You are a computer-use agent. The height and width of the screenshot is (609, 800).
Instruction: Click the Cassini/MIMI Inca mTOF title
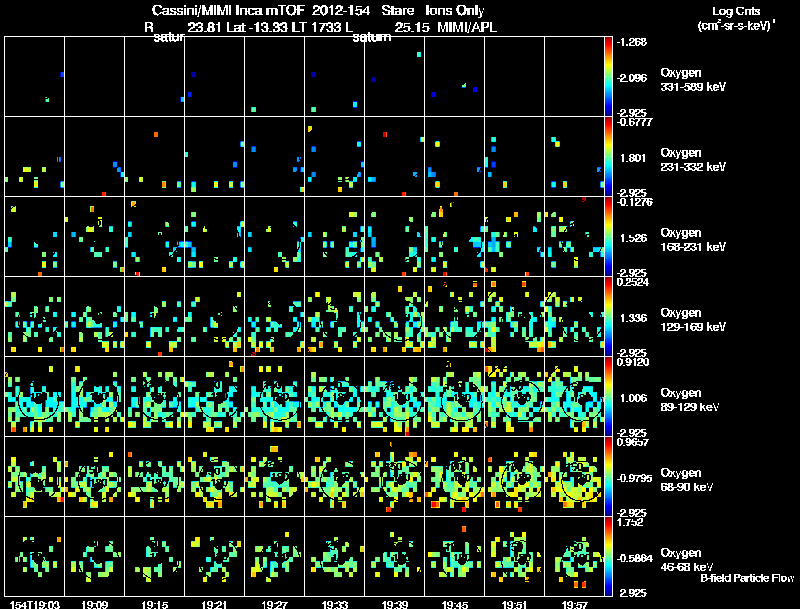[228, 10]
